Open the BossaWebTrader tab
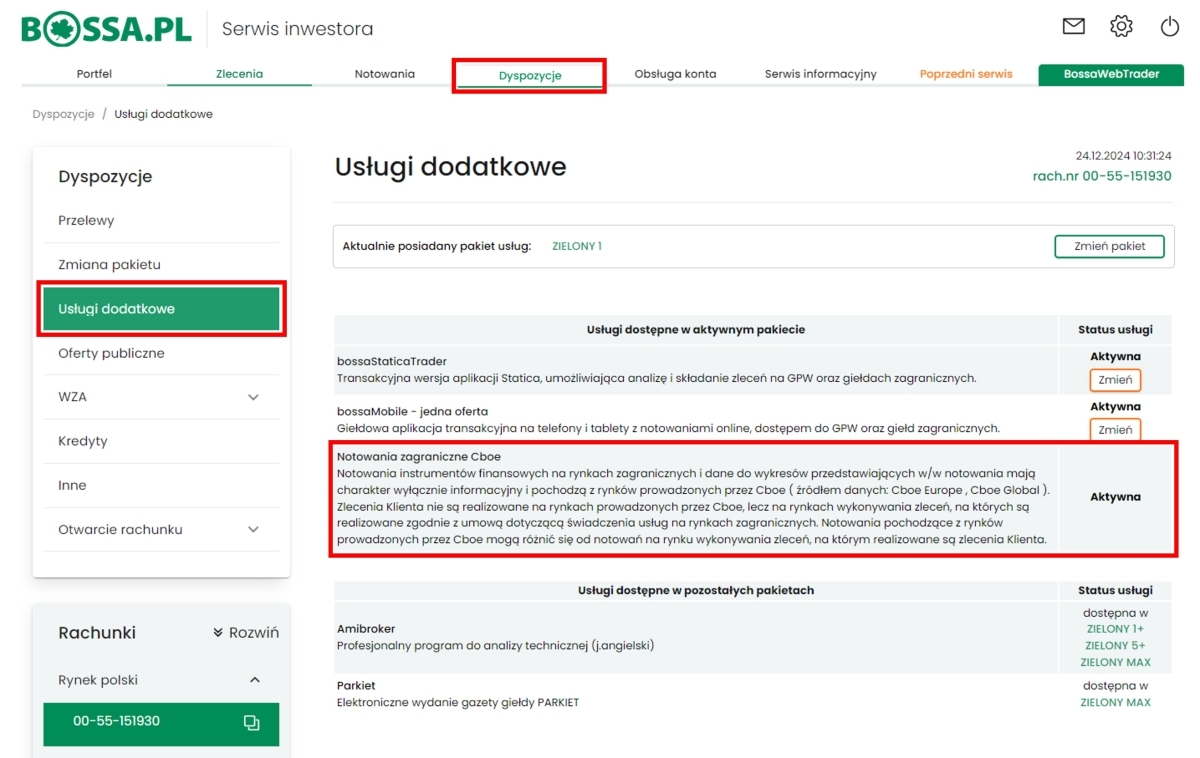Screen dimensions: 1200x758 coord(1110,74)
